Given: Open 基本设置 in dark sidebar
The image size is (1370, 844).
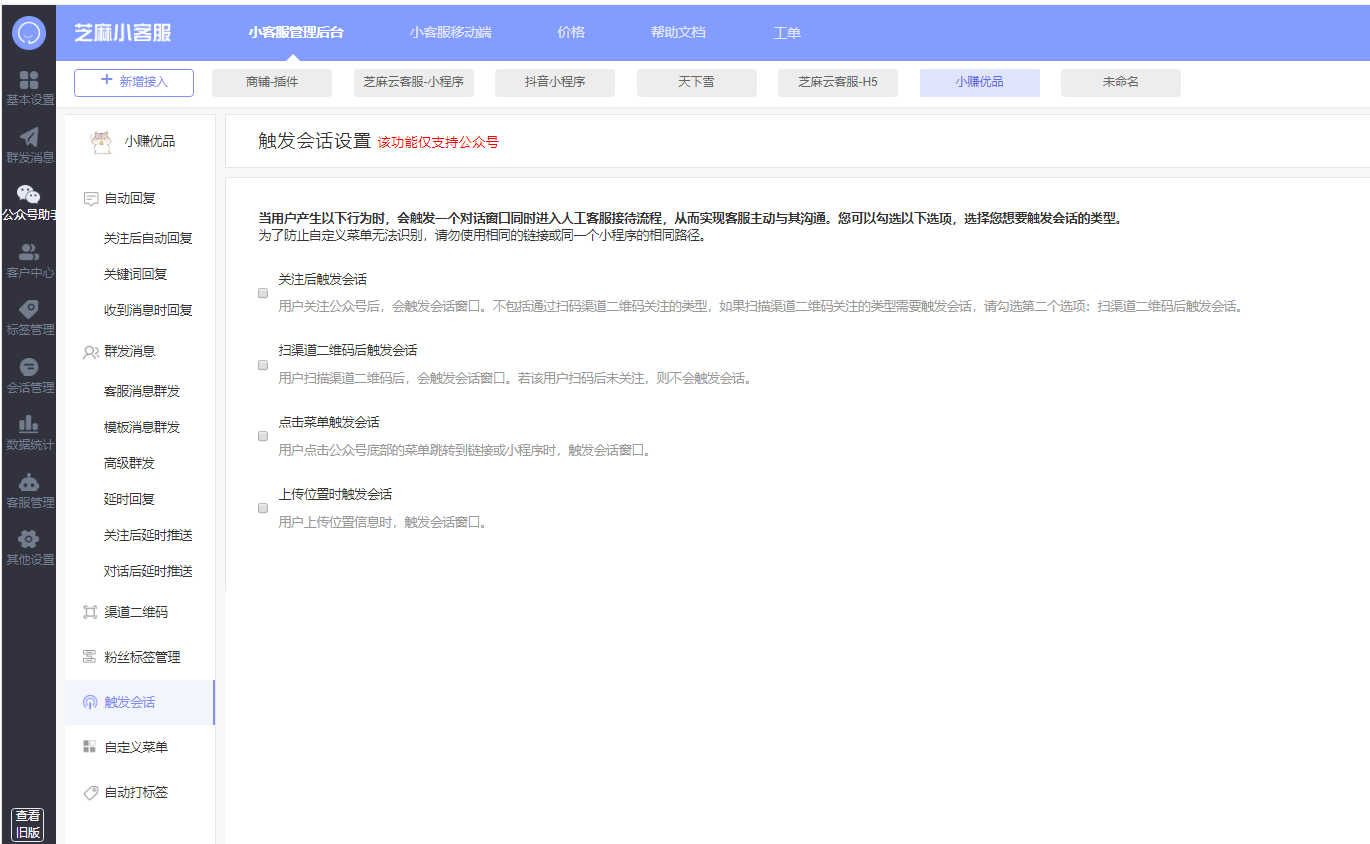Looking at the screenshot, I should click(29, 88).
